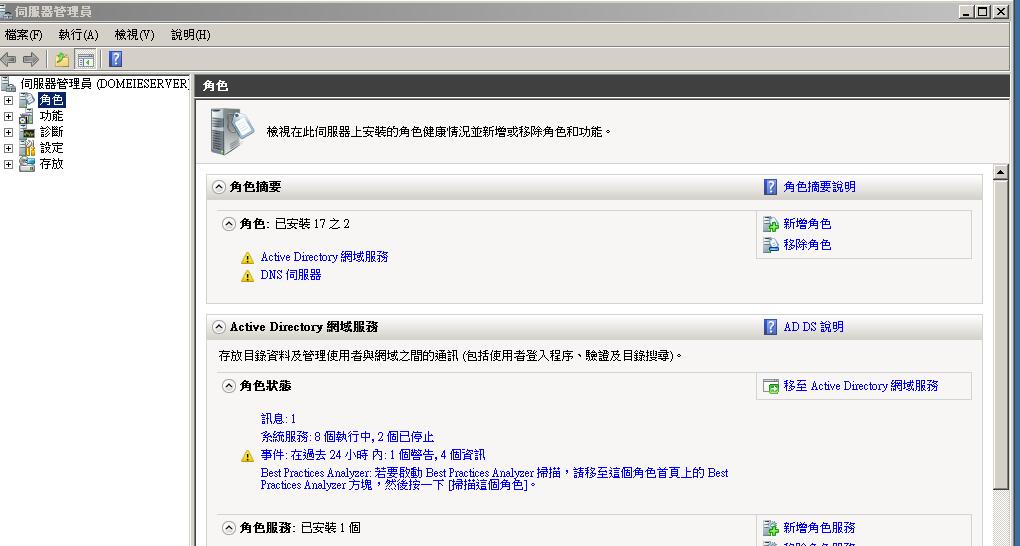Screen dimensions: 1020x546
Task: Collapse the 角色摘要 section
Action: tap(218, 187)
